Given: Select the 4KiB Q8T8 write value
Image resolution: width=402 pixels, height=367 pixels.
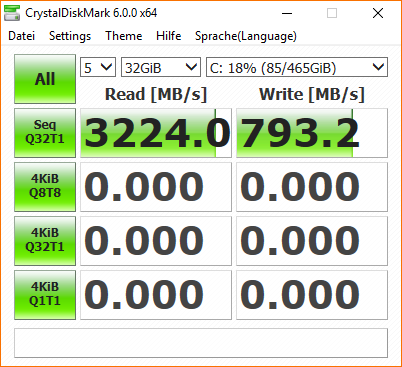Looking at the screenshot, I should (312, 187).
